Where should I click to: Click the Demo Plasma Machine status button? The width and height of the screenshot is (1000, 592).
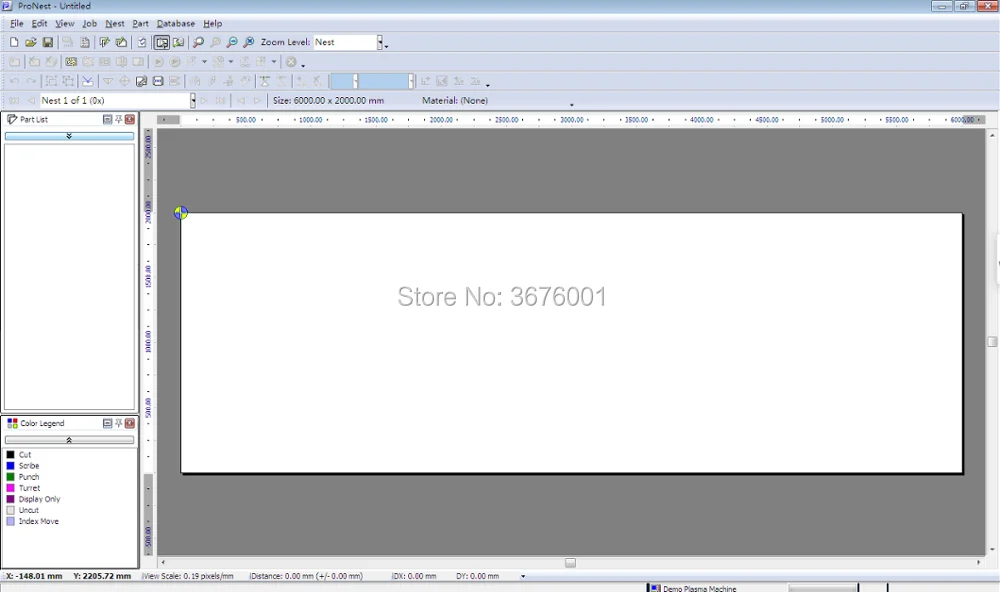click(693, 588)
